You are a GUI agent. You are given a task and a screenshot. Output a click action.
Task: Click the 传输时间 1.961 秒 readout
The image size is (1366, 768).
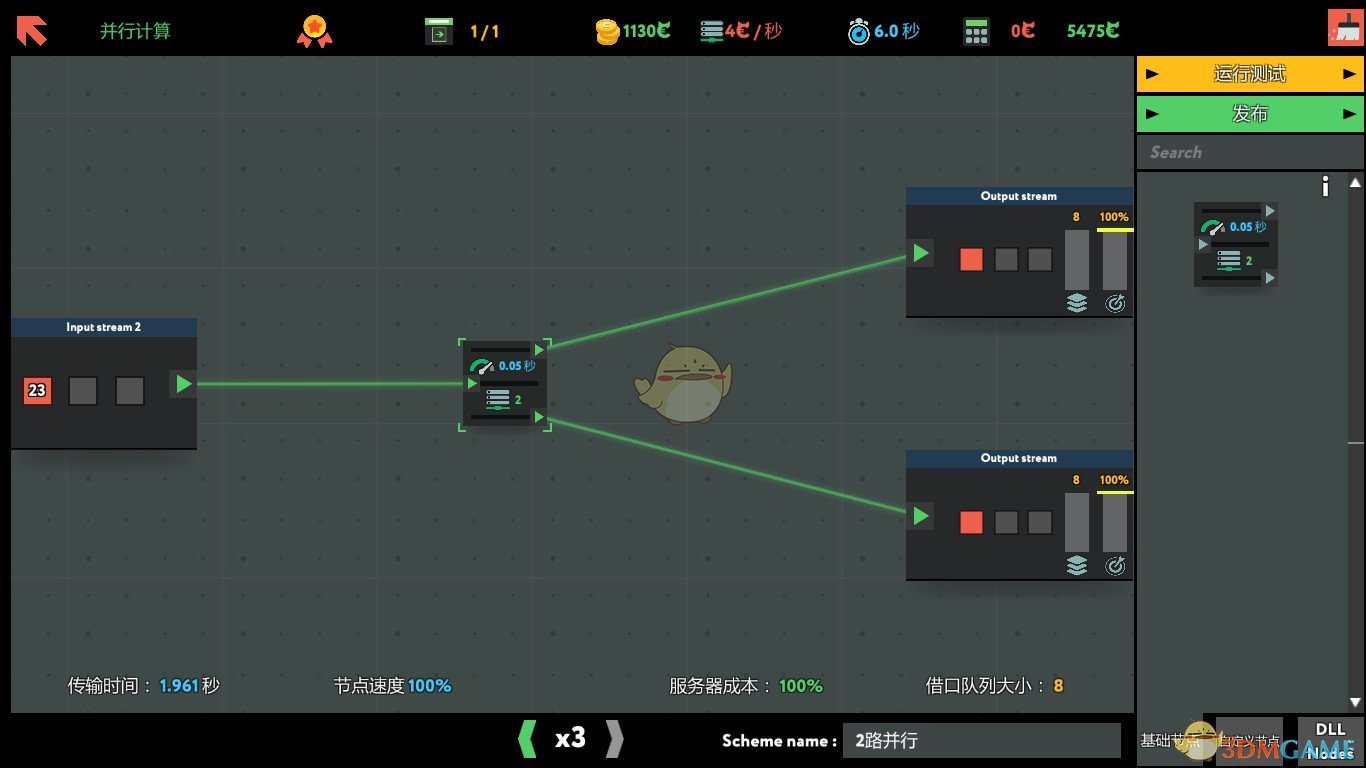144,686
